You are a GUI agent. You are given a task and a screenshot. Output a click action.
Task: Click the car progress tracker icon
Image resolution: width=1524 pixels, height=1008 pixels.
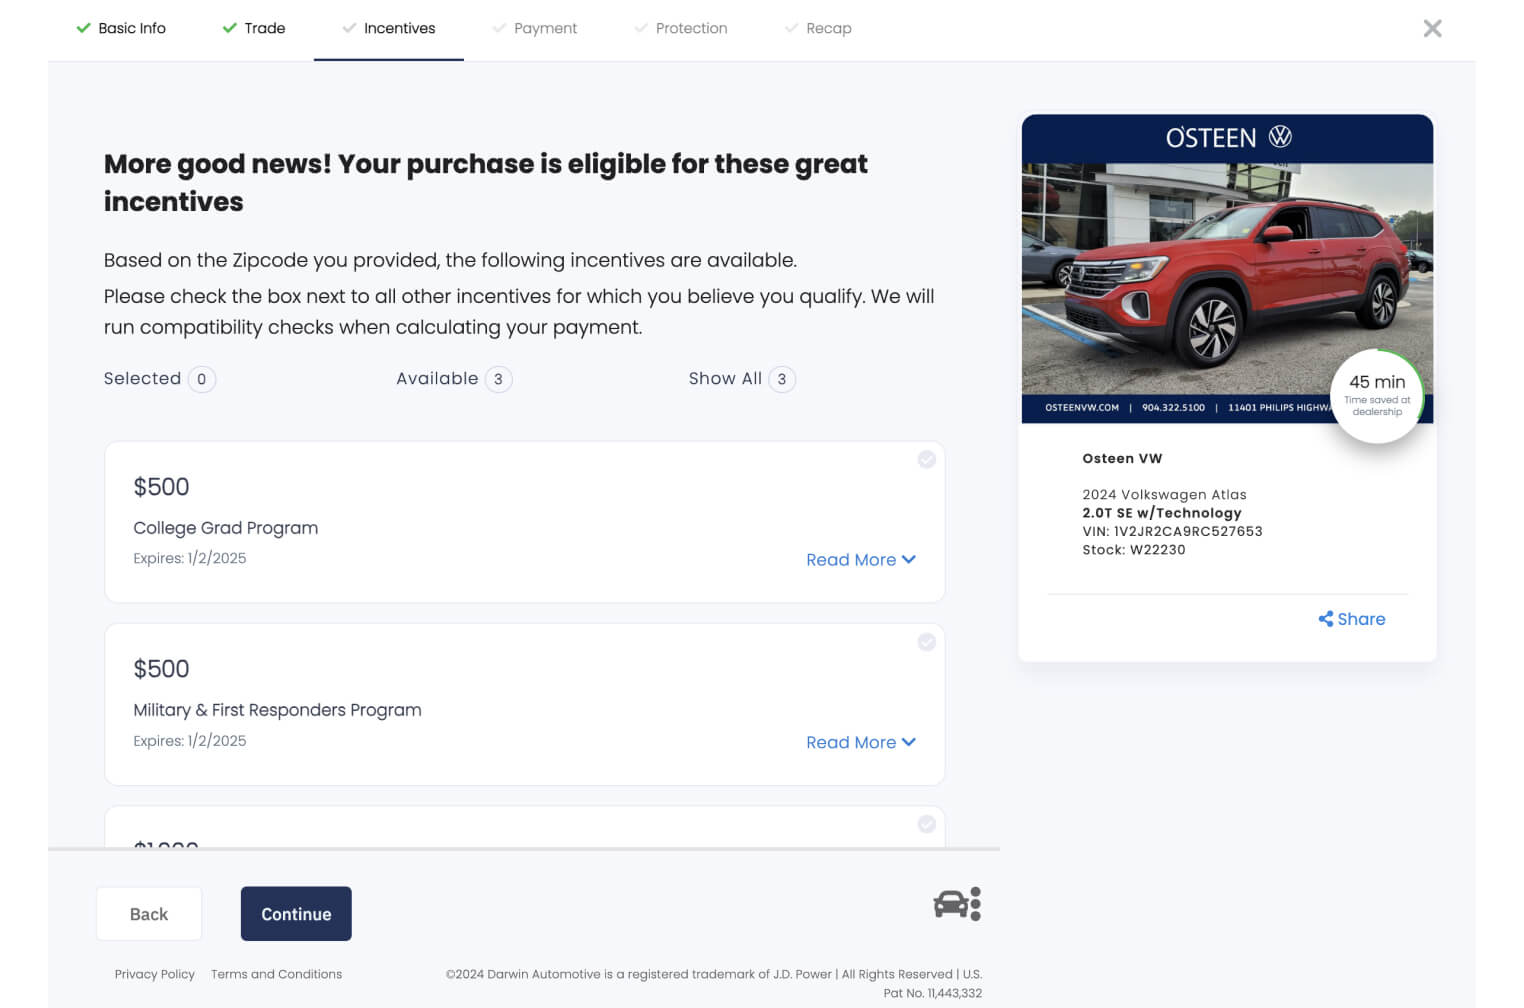pyautogui.click(x=957, y=904)
